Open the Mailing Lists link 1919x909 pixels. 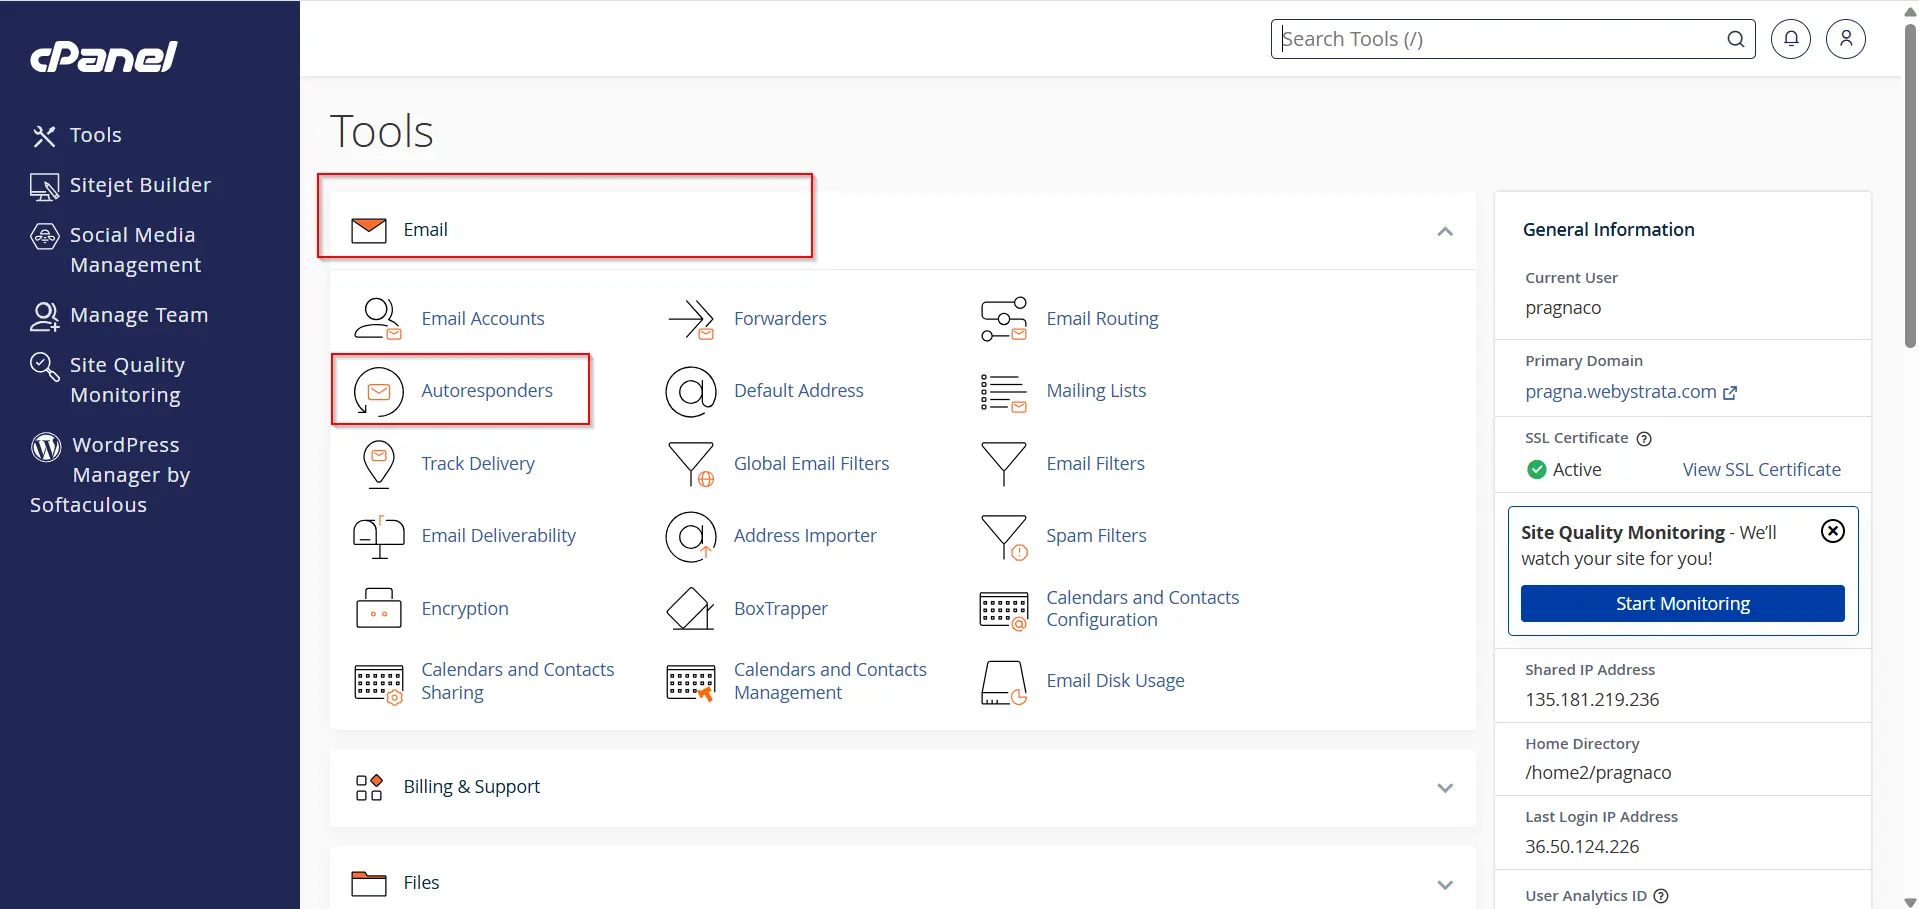tap(1096, 391)
